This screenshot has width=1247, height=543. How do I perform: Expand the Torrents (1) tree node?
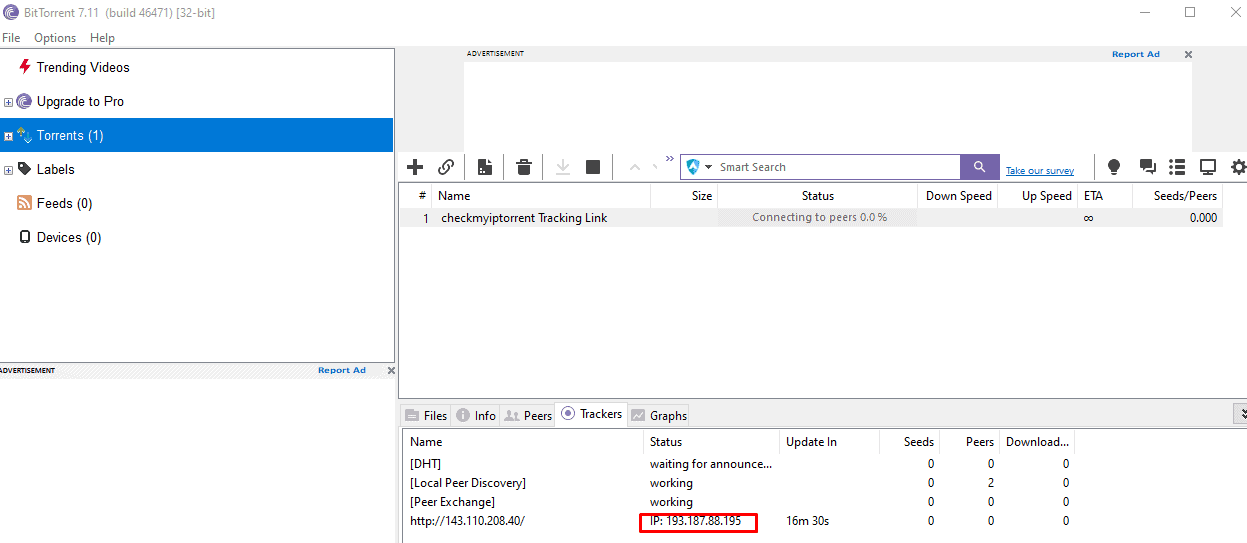click(x=9, y=136)
